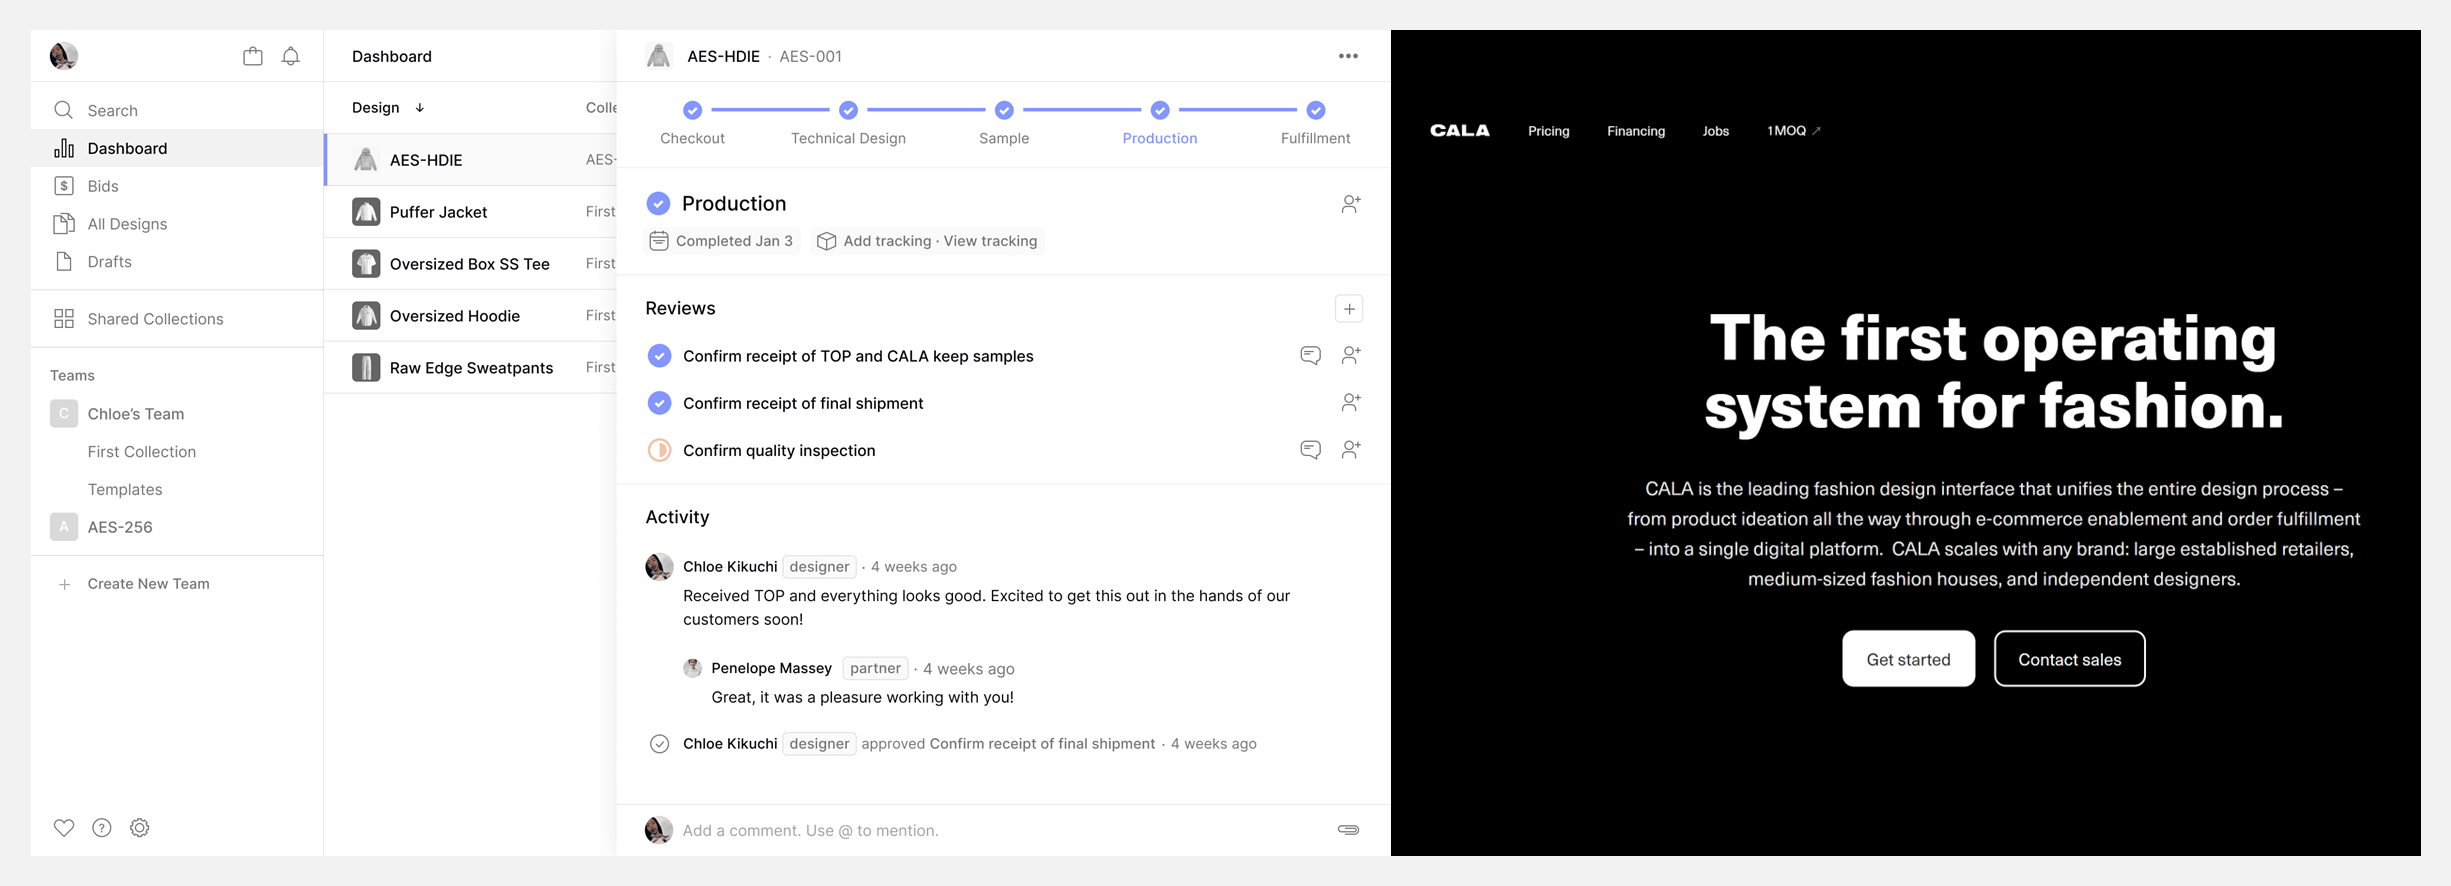Image resolution: width=2451 pixels, height=886 pixels.
Task: Click the calendar icon beside Completed Jan 3
Action: [659, 241]
